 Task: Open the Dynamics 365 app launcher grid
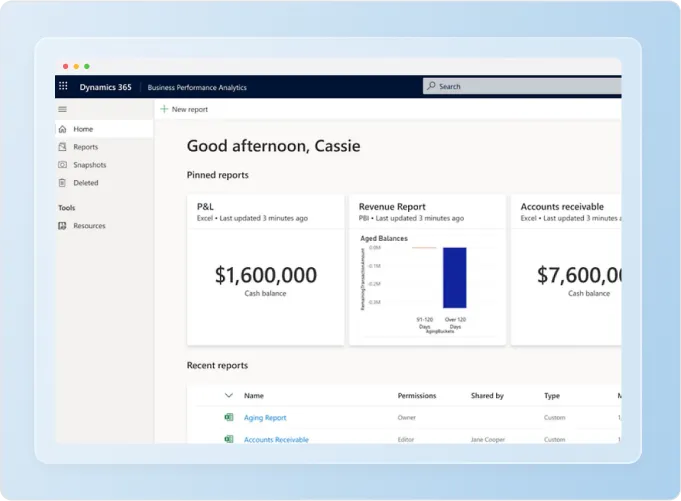pos(64,87)
